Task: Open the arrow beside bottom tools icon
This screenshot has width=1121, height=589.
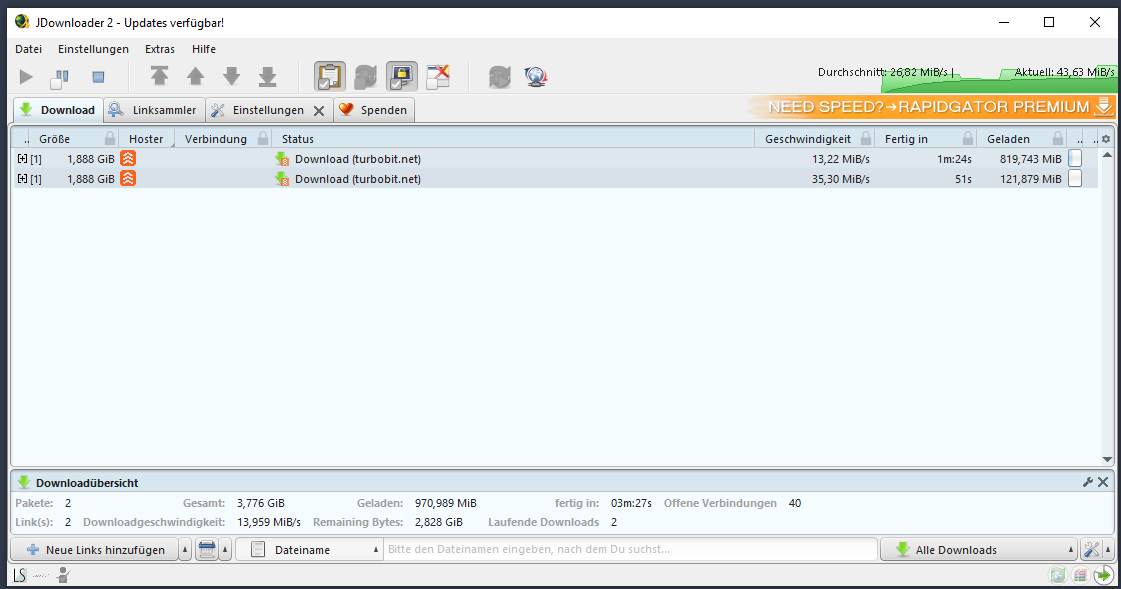Action: pos(1108,550)
